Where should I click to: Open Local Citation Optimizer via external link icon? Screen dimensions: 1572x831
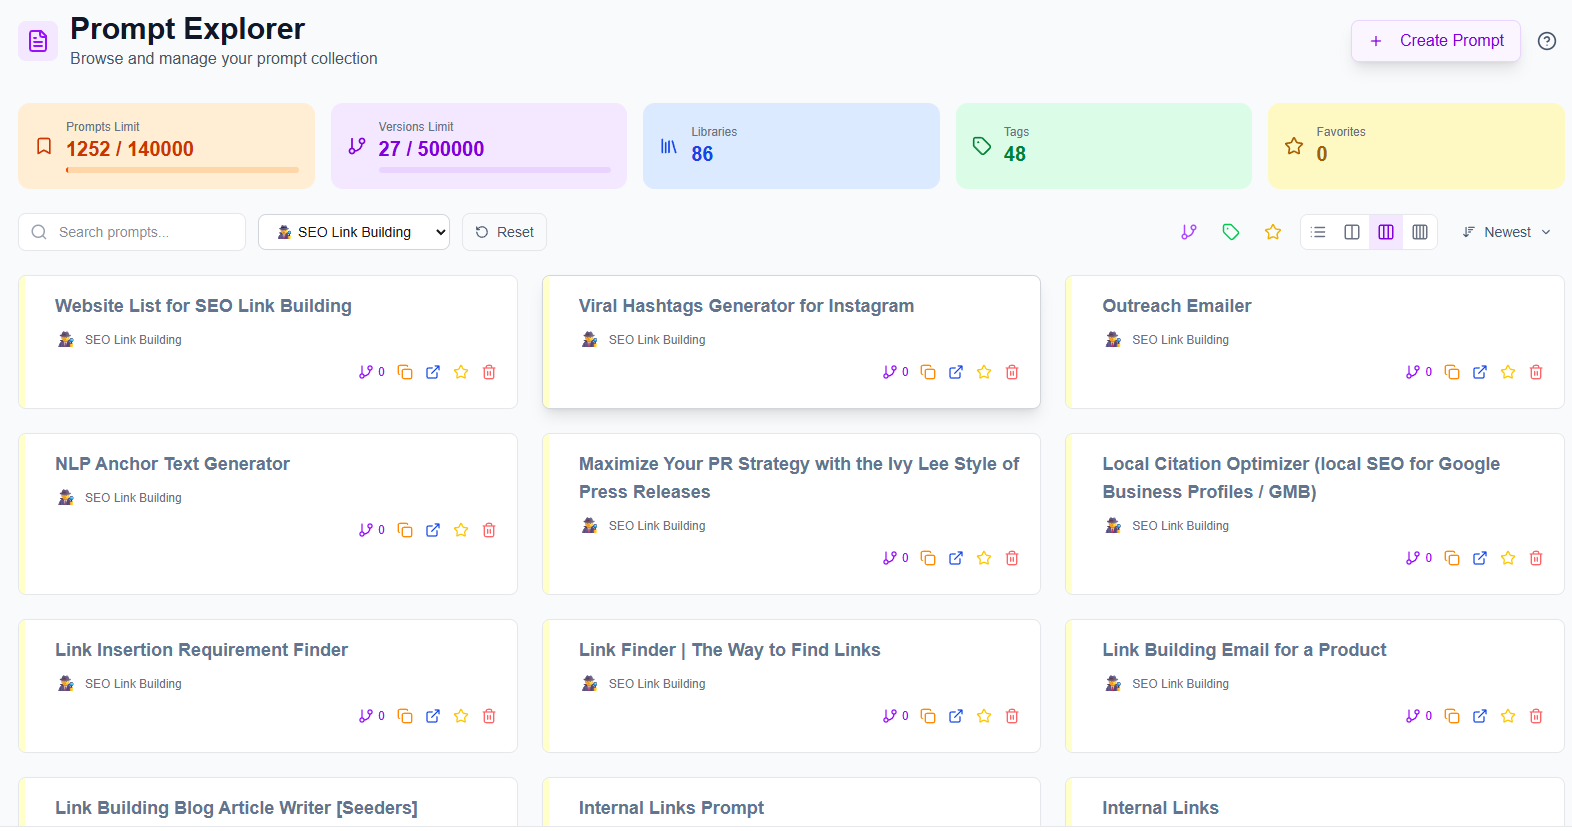1480,558
